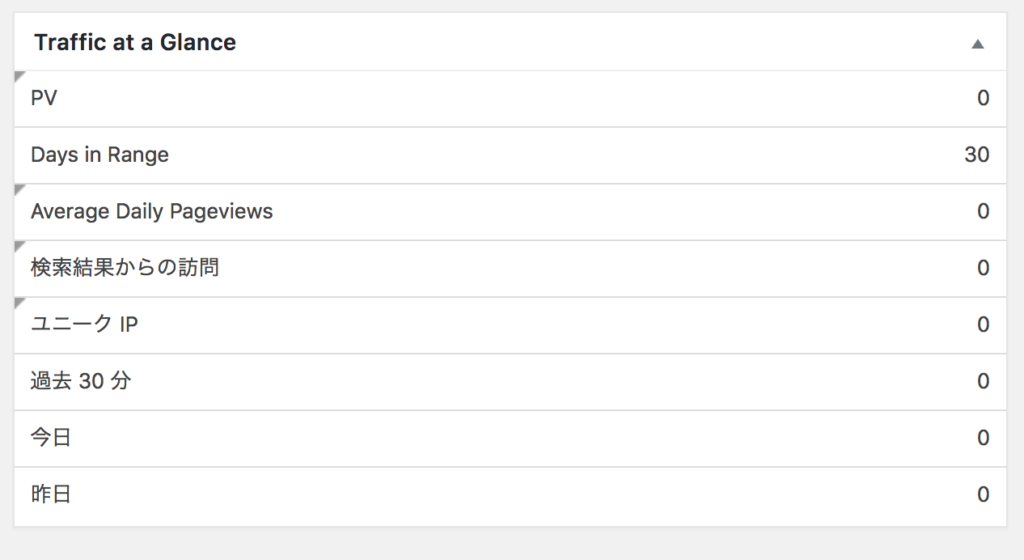
Task: Click the PV count value
Action: (x=982, y=98)
